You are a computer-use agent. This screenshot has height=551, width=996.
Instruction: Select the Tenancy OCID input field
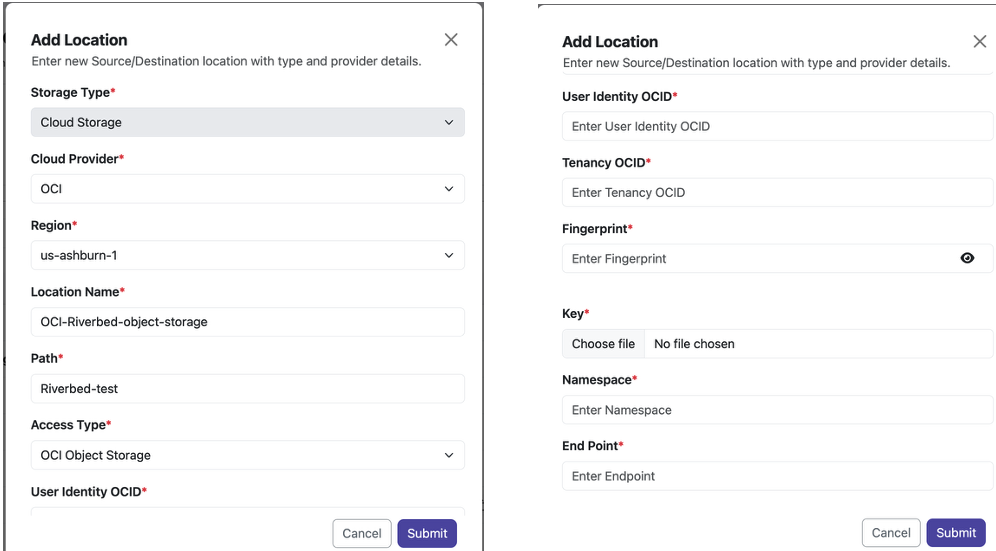777,193
